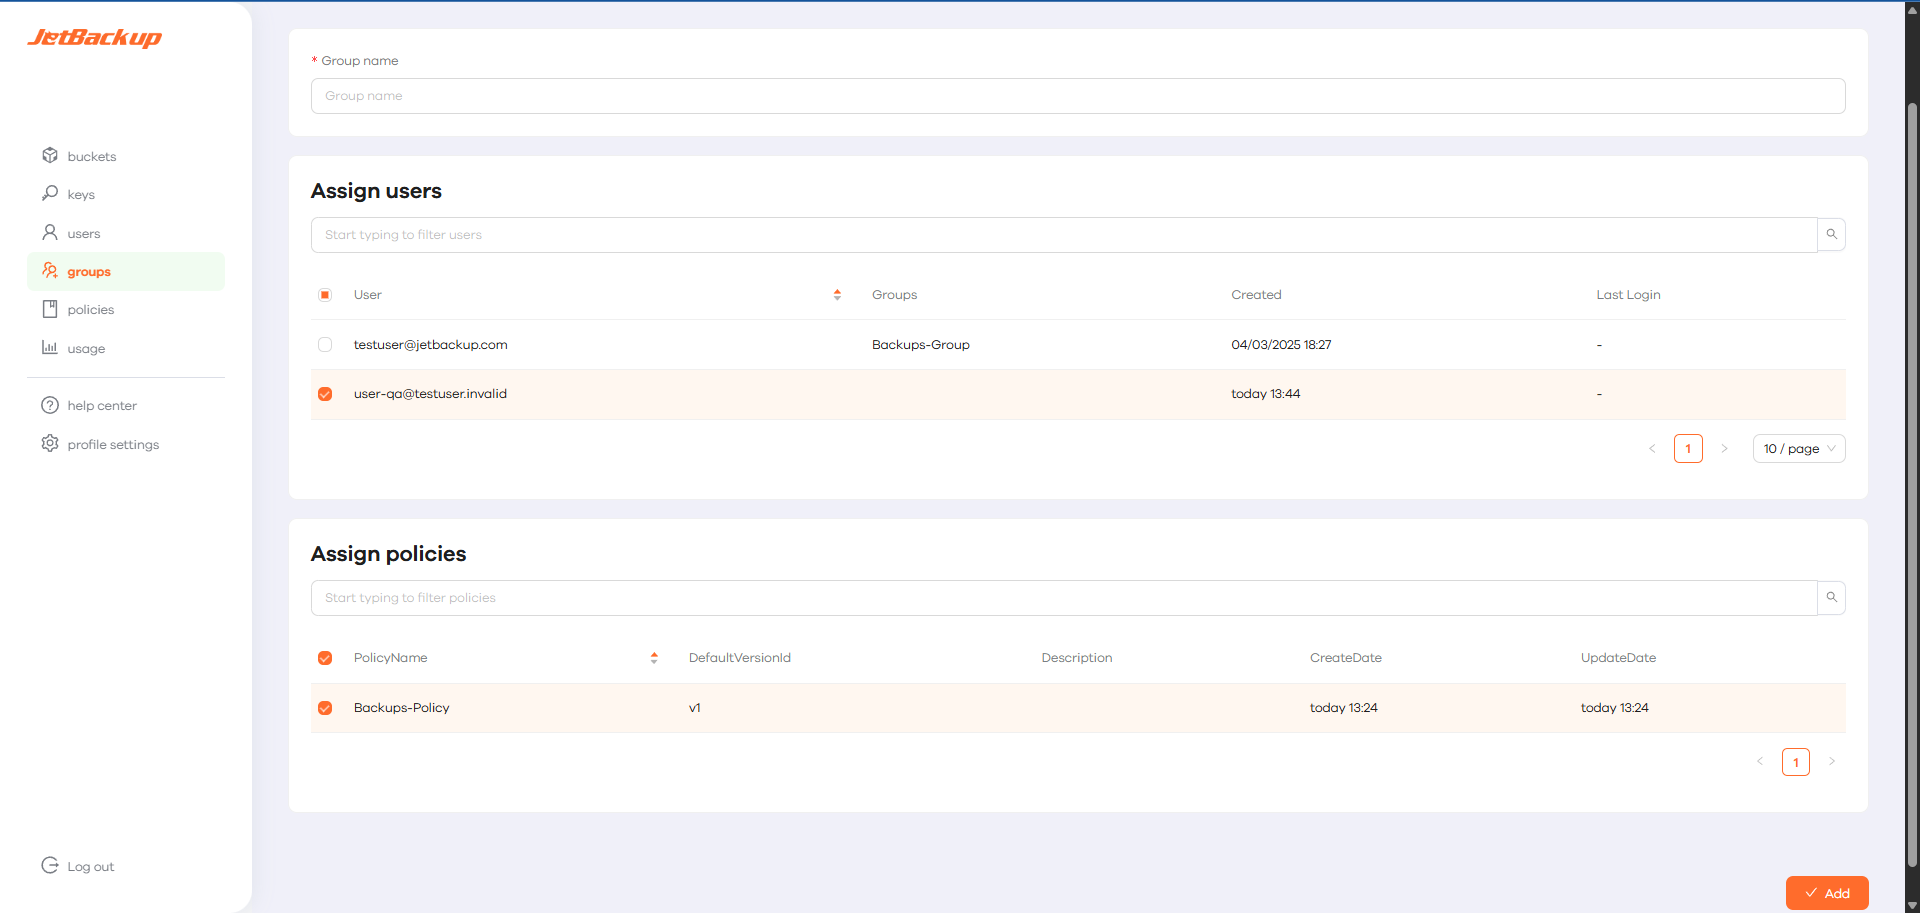This screenshot has height=913, width=1920.
Task: Click user-qa@testuser.invalid email text
Action: [430, 394]
